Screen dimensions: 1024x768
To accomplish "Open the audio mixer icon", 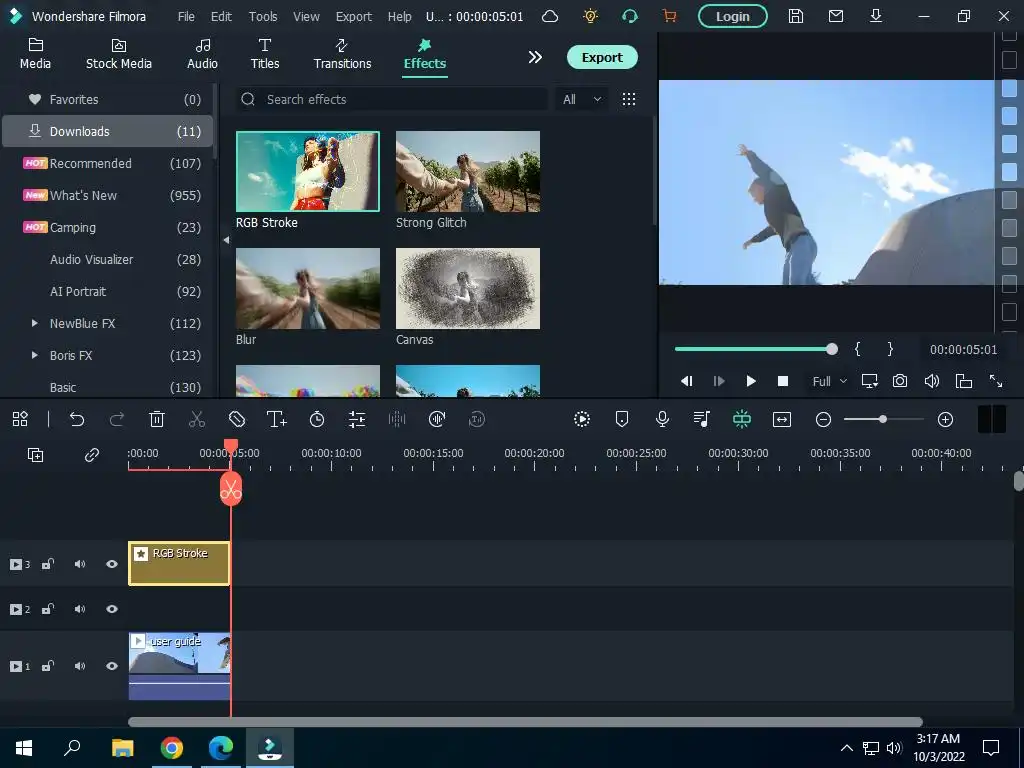I will point(702,419).
